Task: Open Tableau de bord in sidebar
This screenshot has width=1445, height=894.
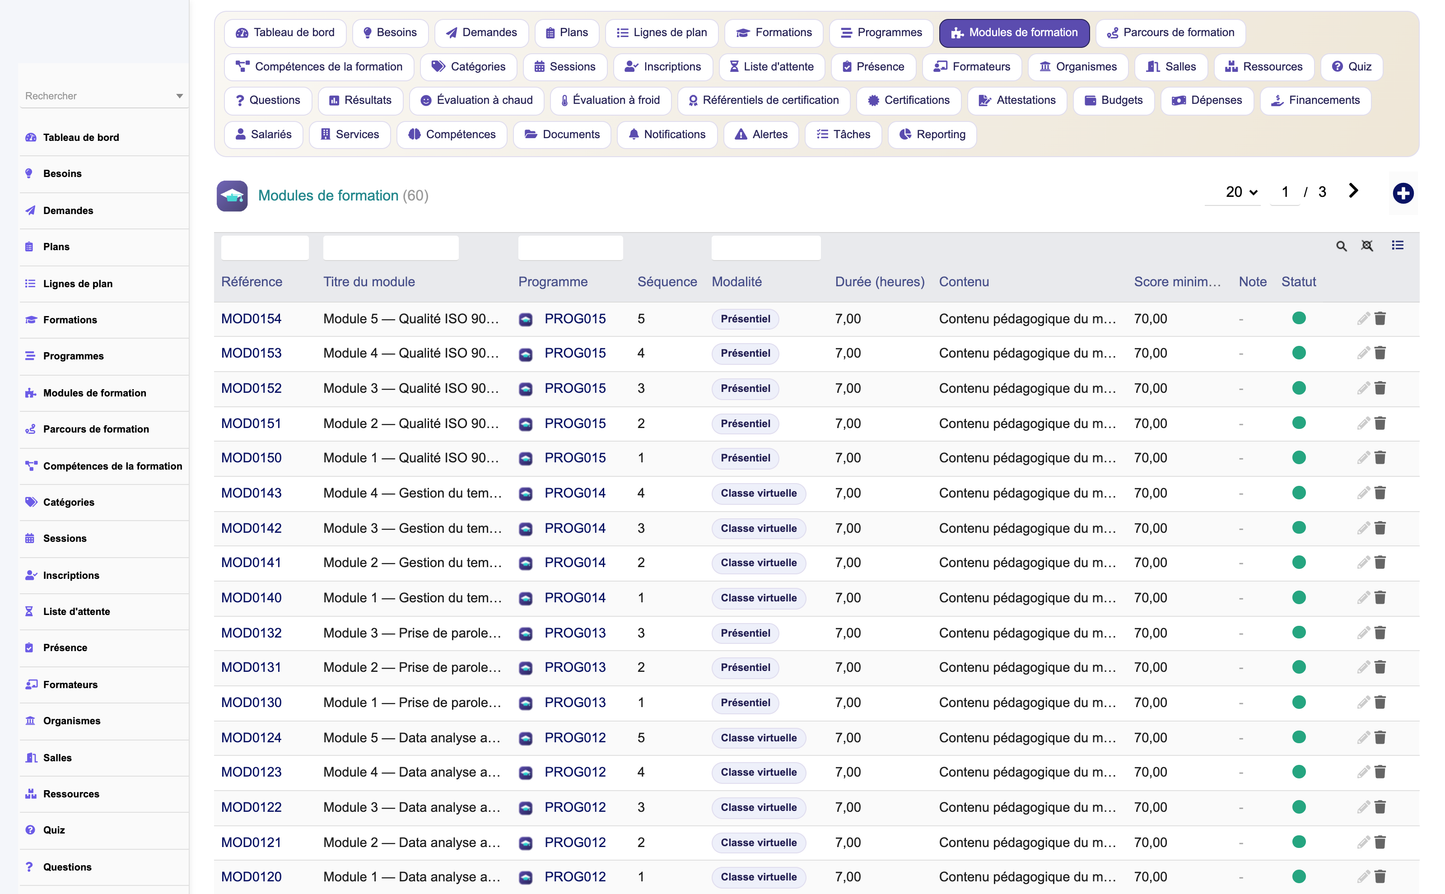Action: click(x=81, y=137)
